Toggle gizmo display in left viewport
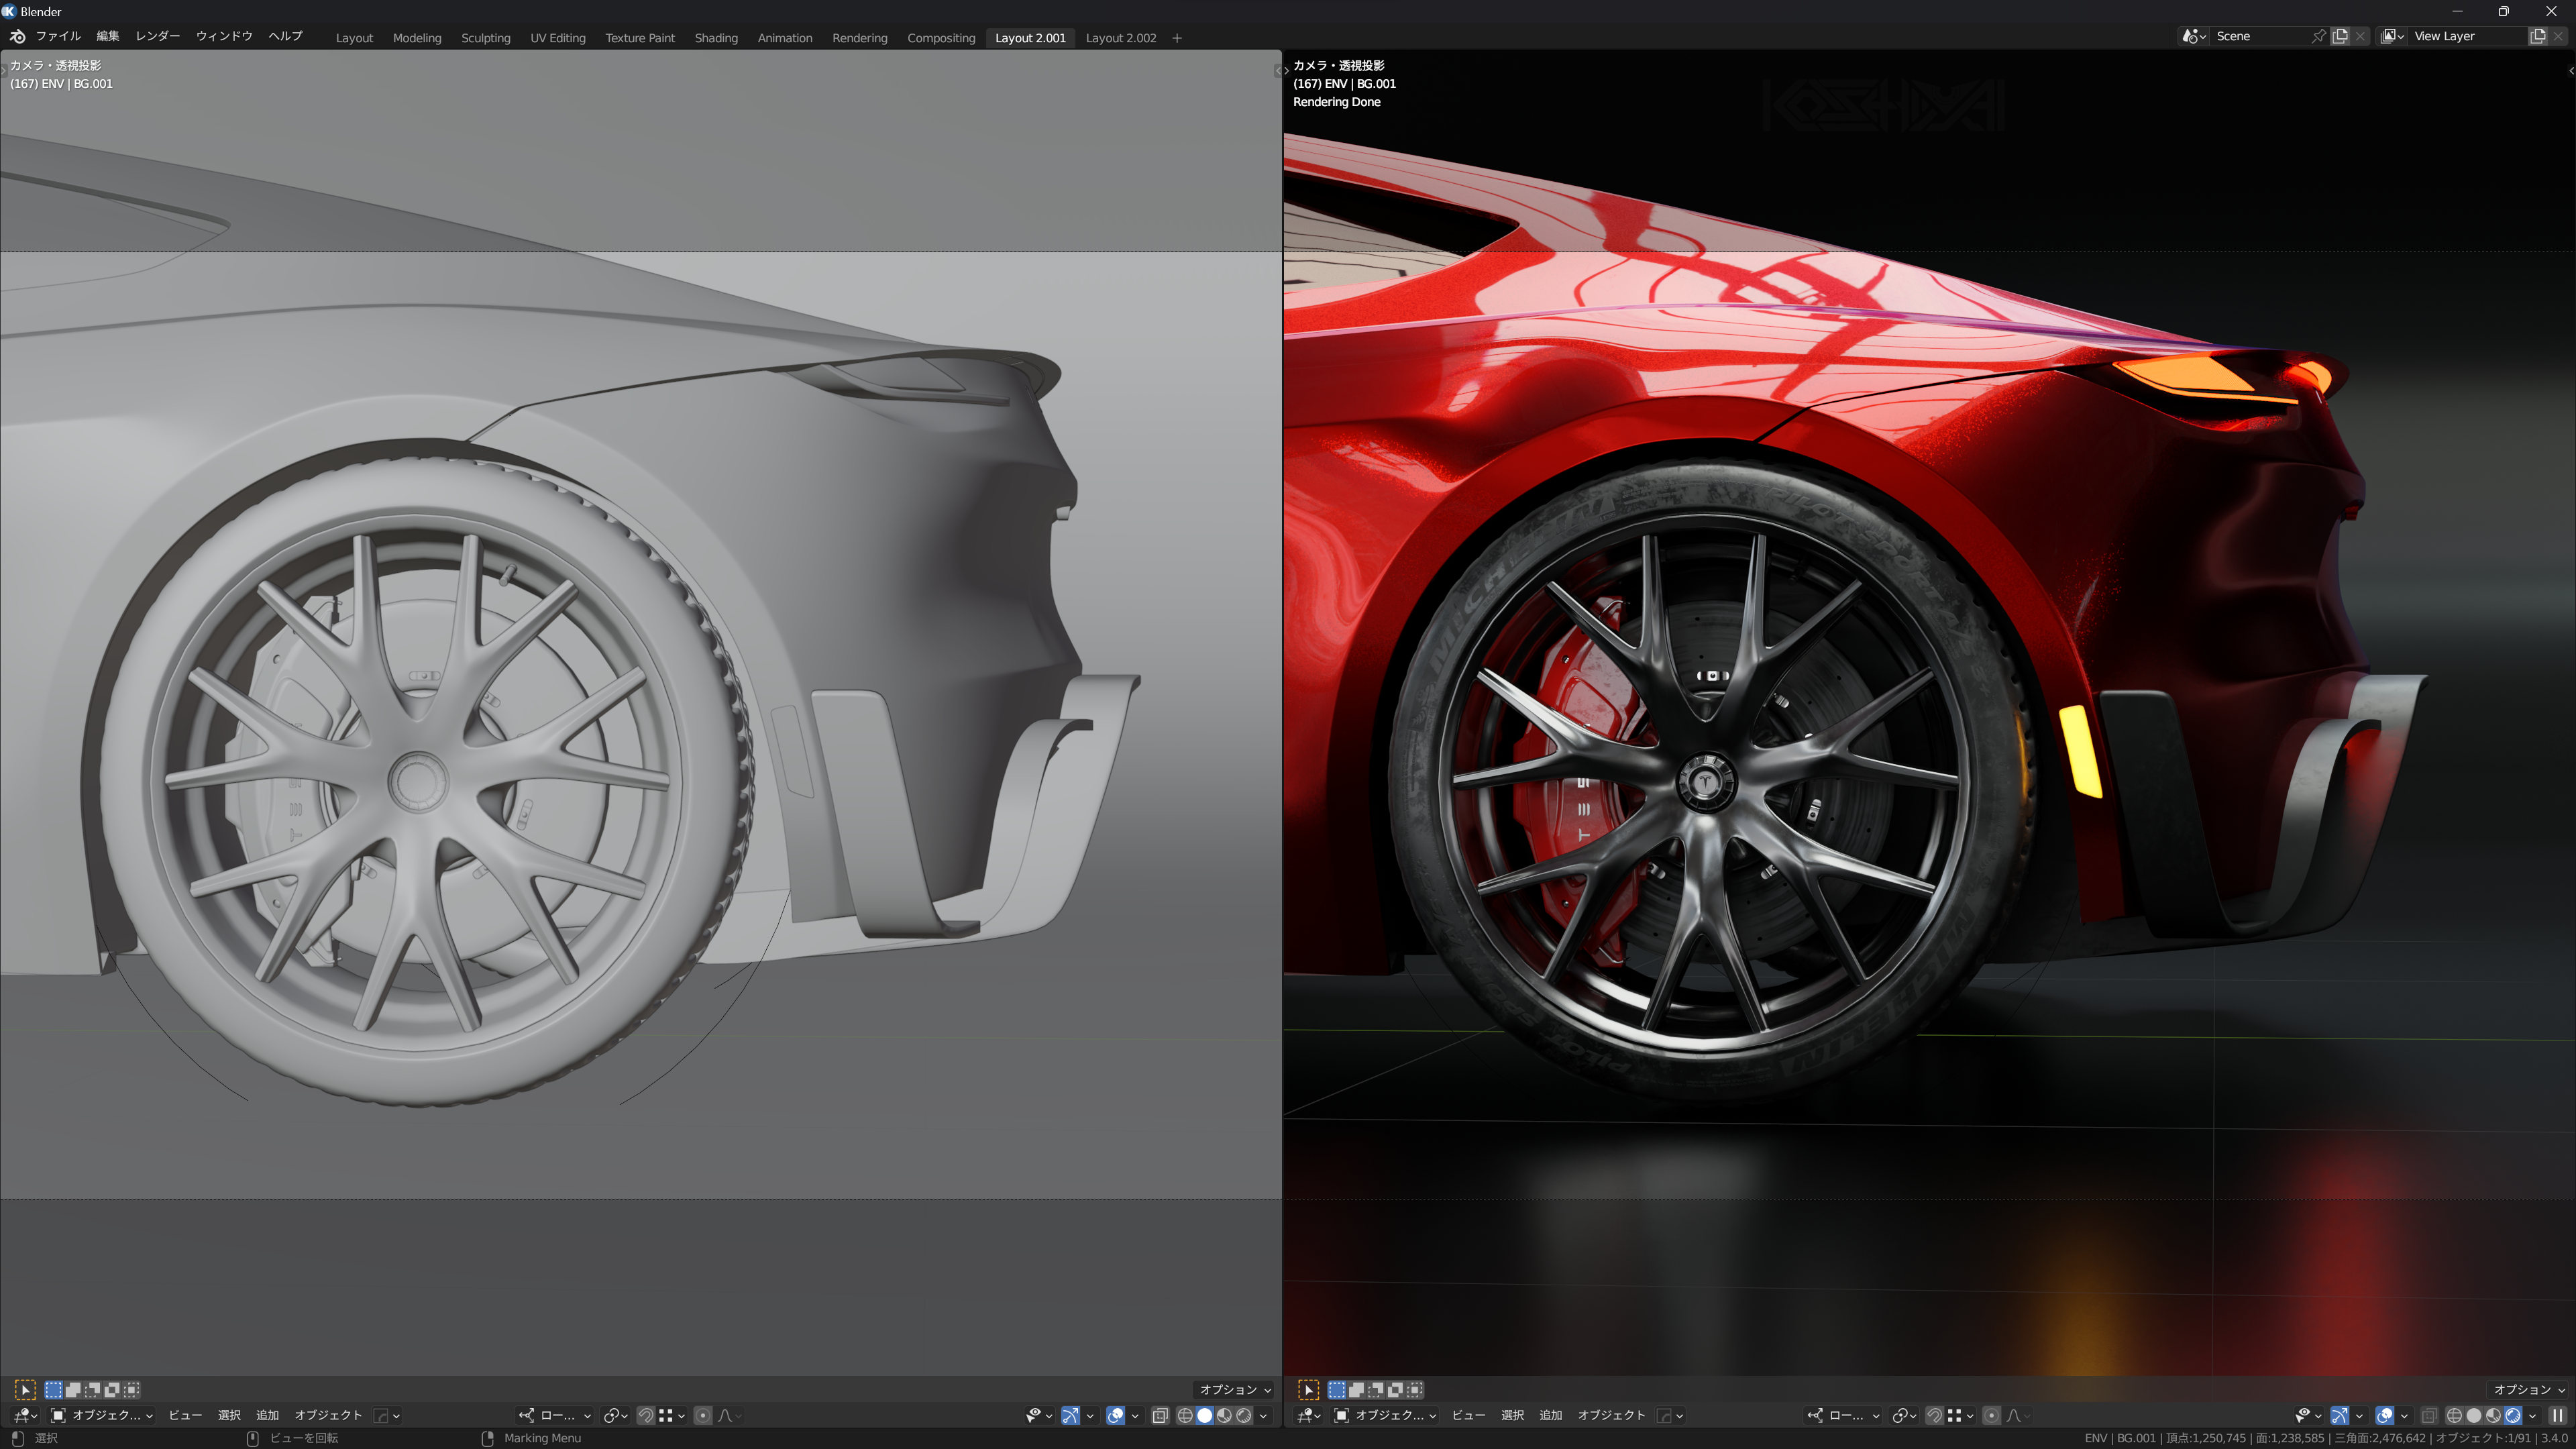 1070,1415
